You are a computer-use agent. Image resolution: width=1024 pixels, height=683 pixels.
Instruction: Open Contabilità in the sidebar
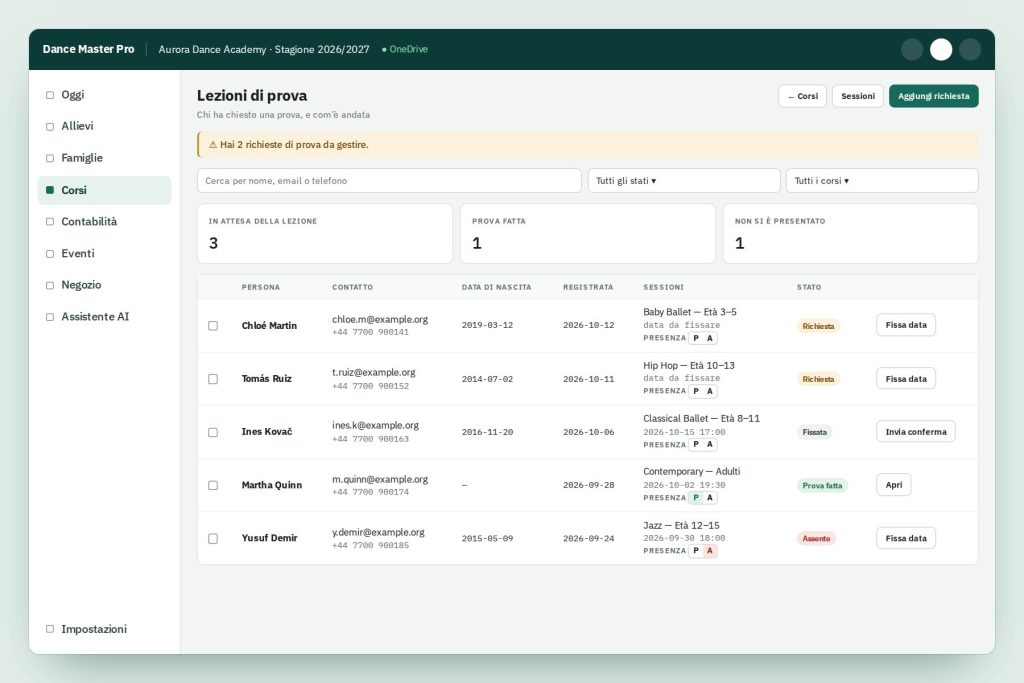tap(104, 221)
